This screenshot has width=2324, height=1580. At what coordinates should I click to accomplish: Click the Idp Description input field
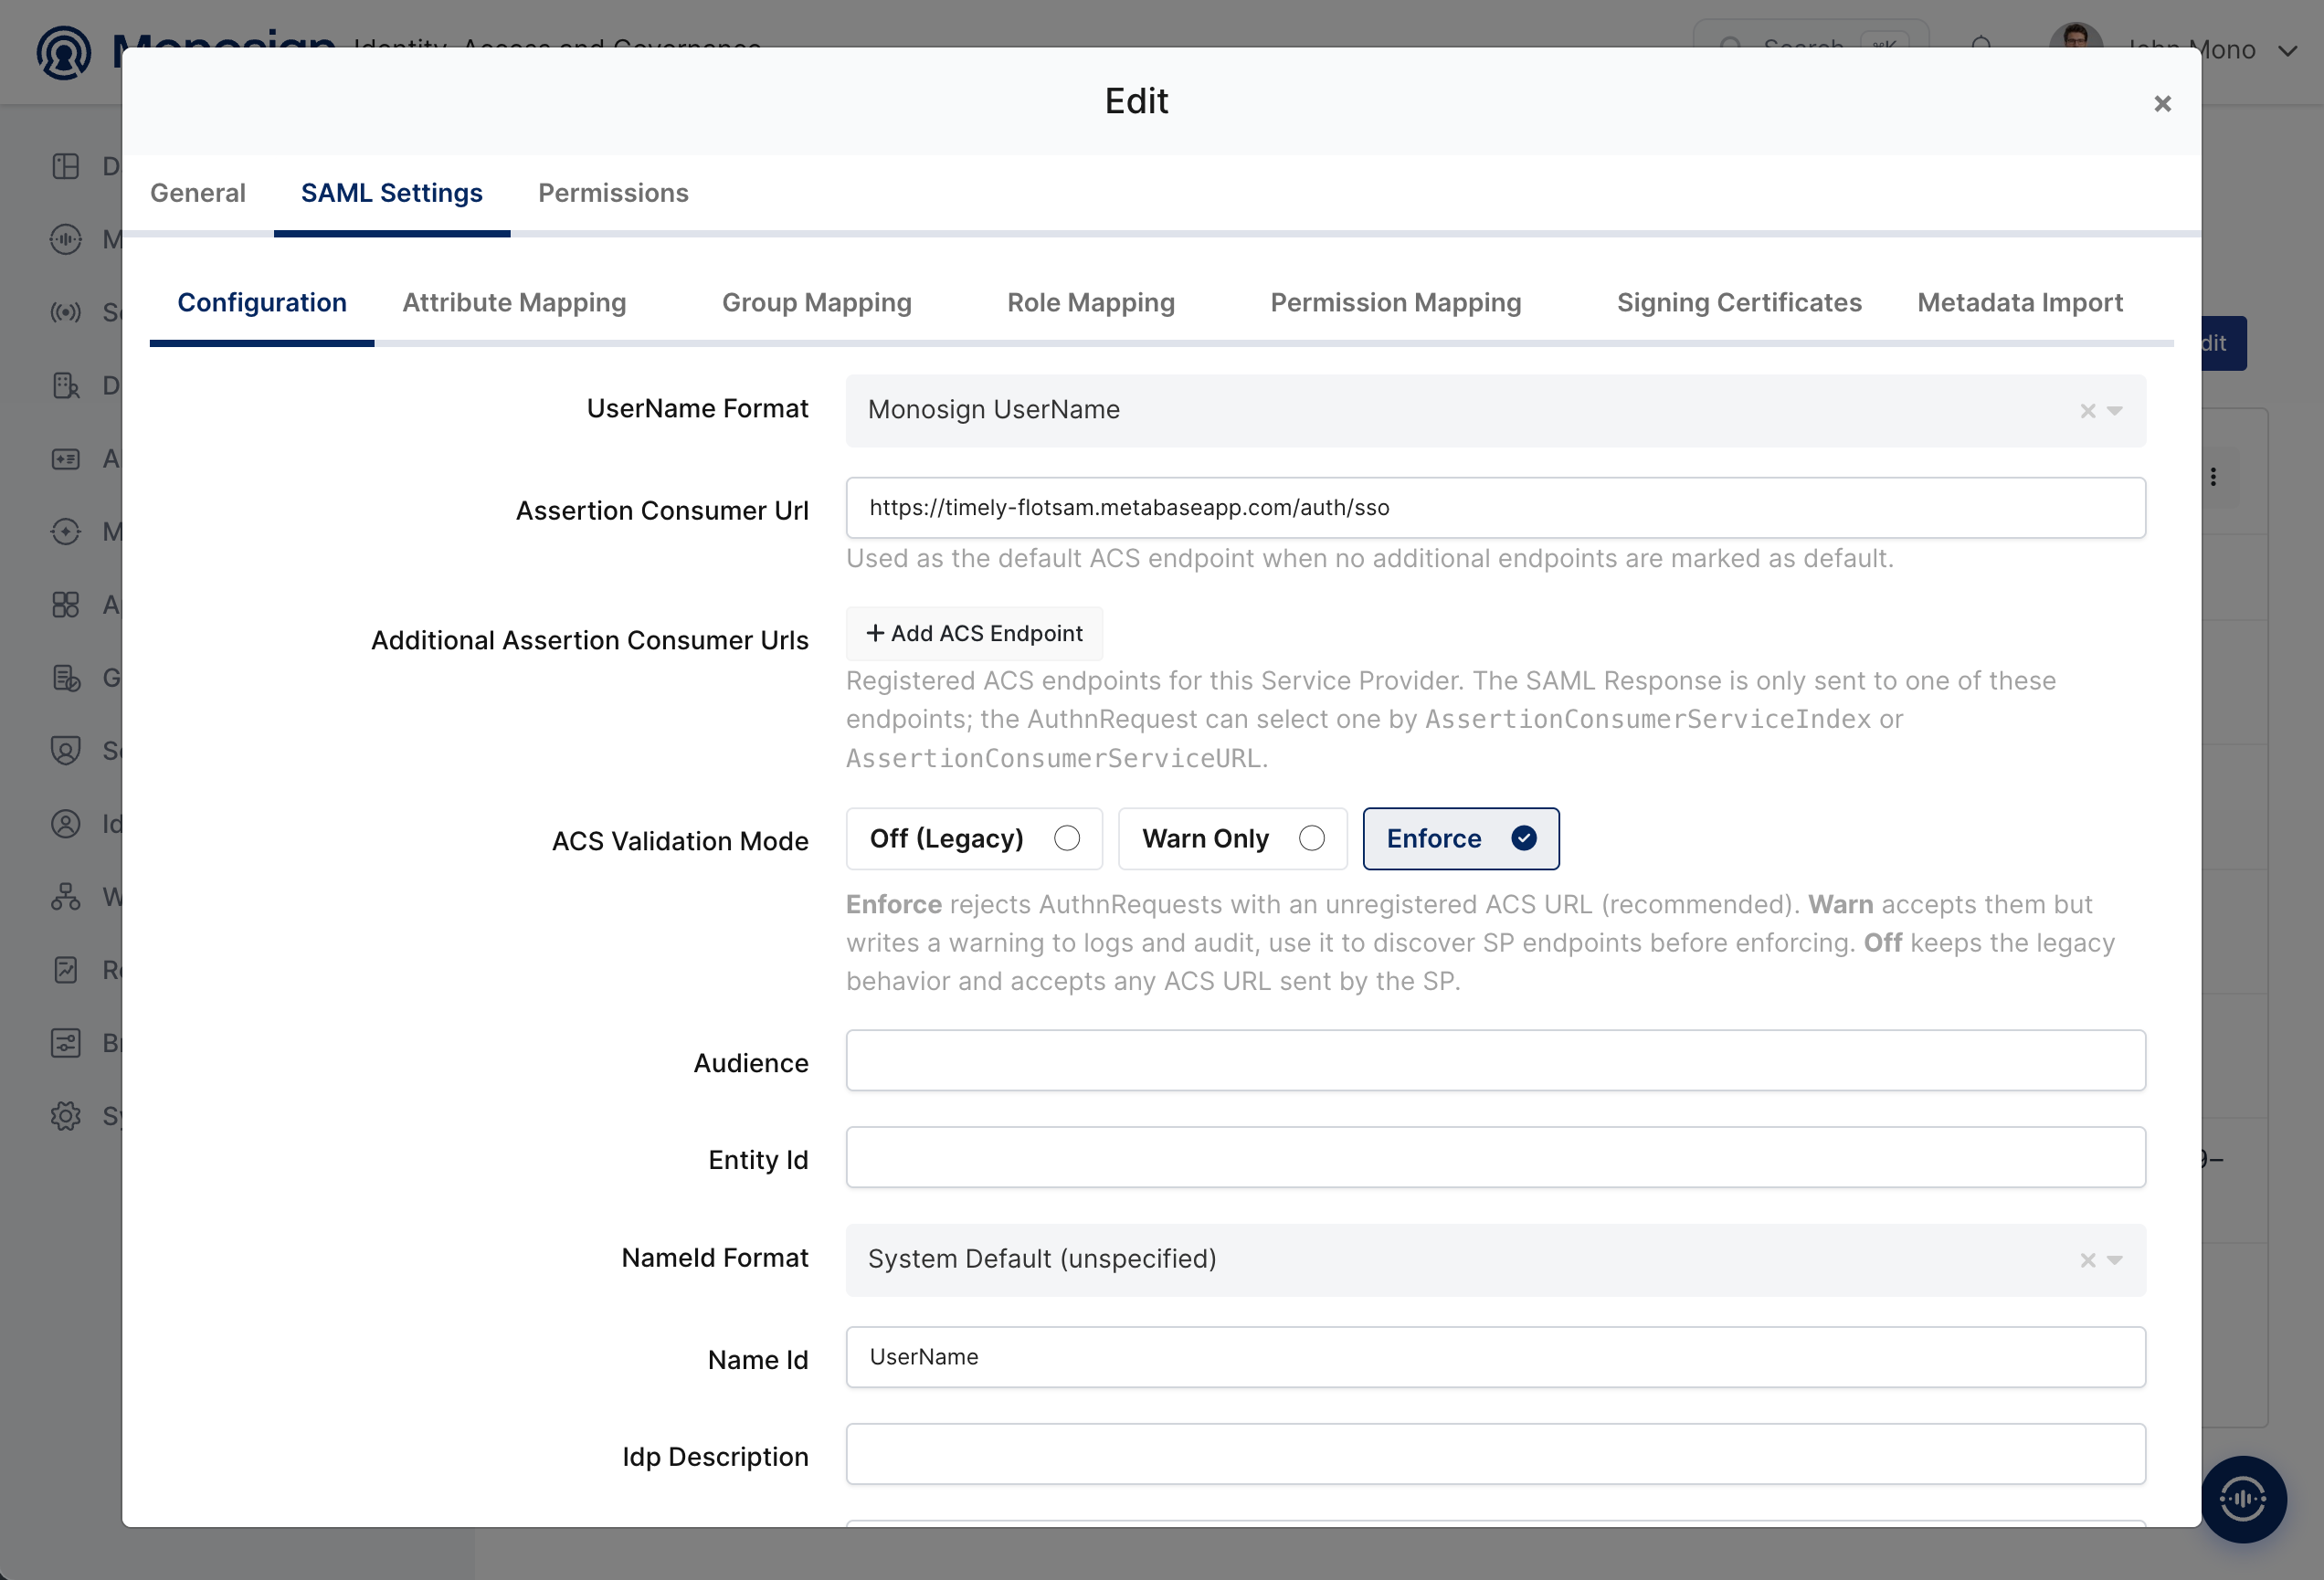pos(1495,1454)
